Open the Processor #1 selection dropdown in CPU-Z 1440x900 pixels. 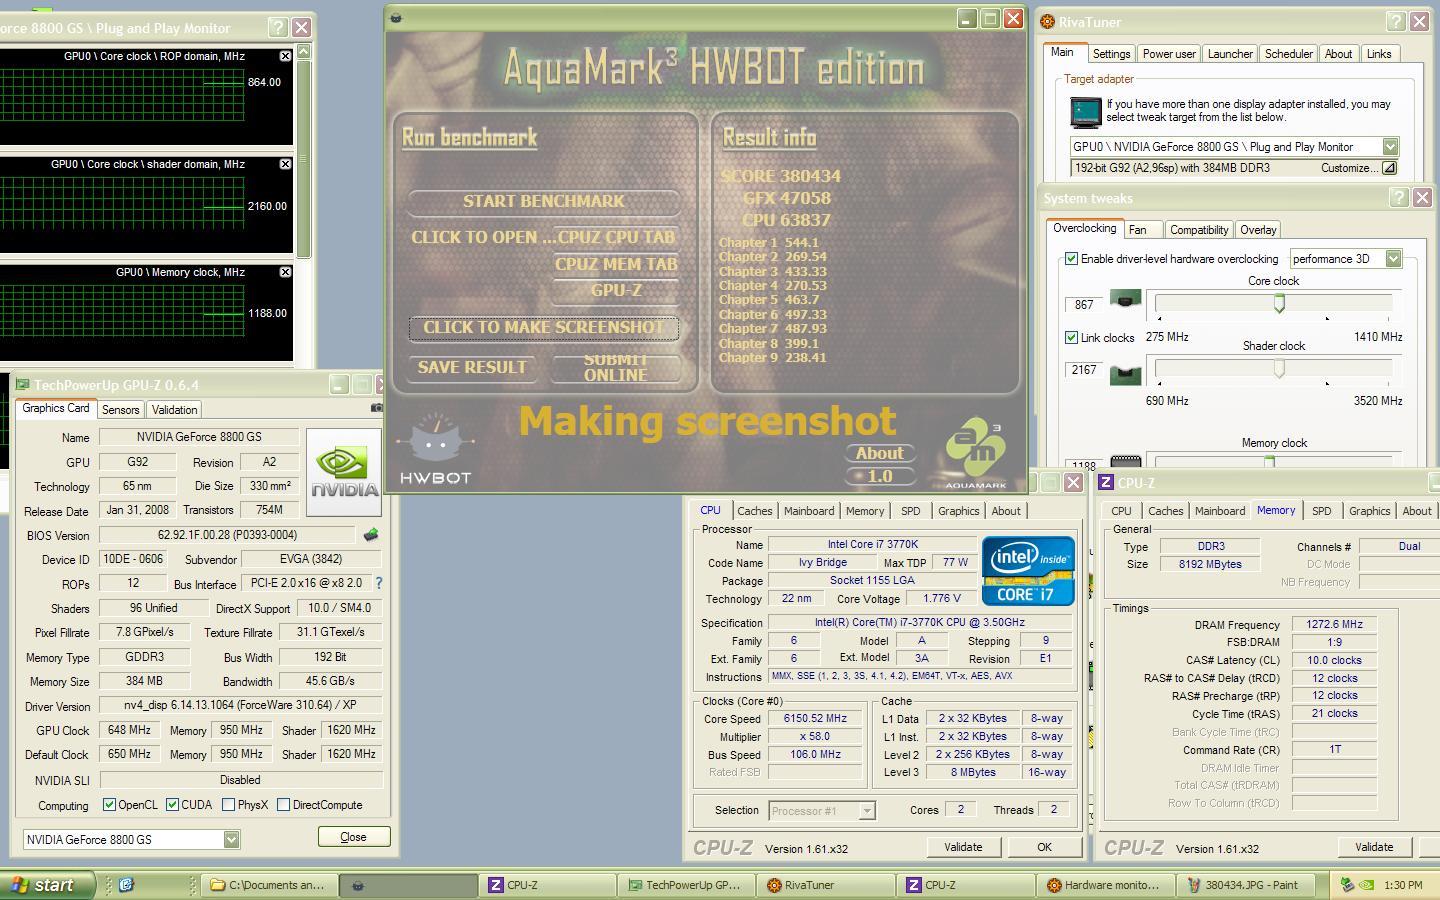[x=867, y=810]
